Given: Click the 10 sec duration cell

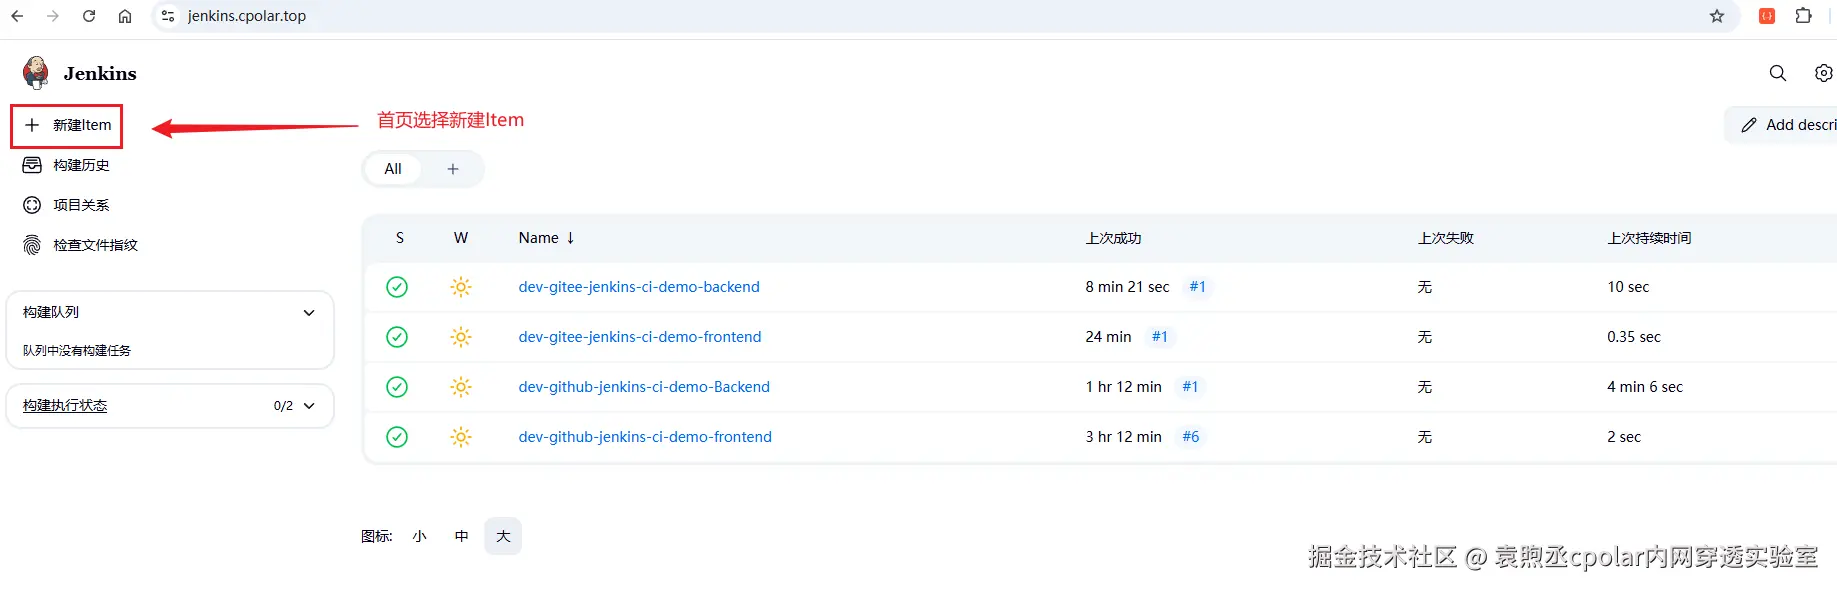Looking at the screenshot, I should tap(1628, 287).
